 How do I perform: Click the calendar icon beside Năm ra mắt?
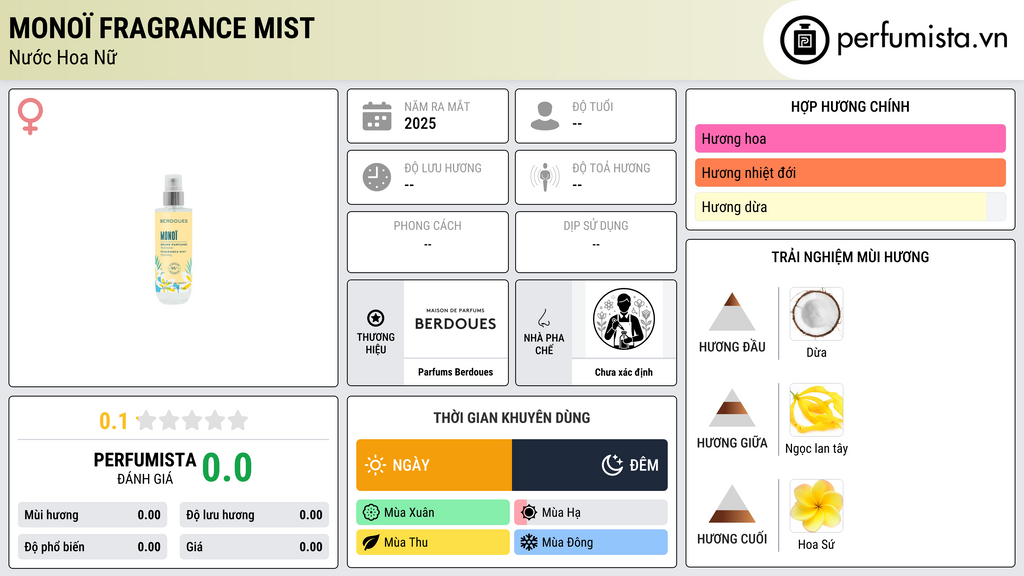click(377, 116)
